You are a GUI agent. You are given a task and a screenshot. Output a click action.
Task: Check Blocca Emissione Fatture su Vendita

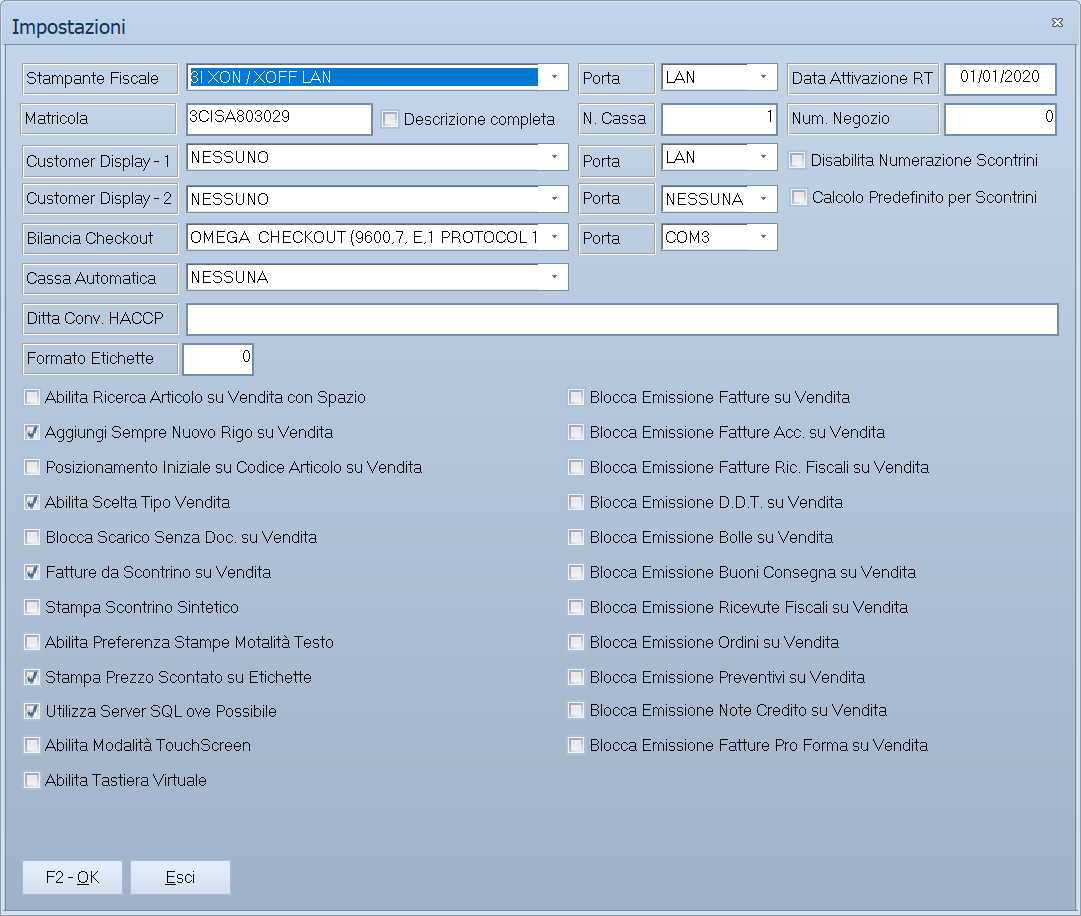[x=576, y=397]
